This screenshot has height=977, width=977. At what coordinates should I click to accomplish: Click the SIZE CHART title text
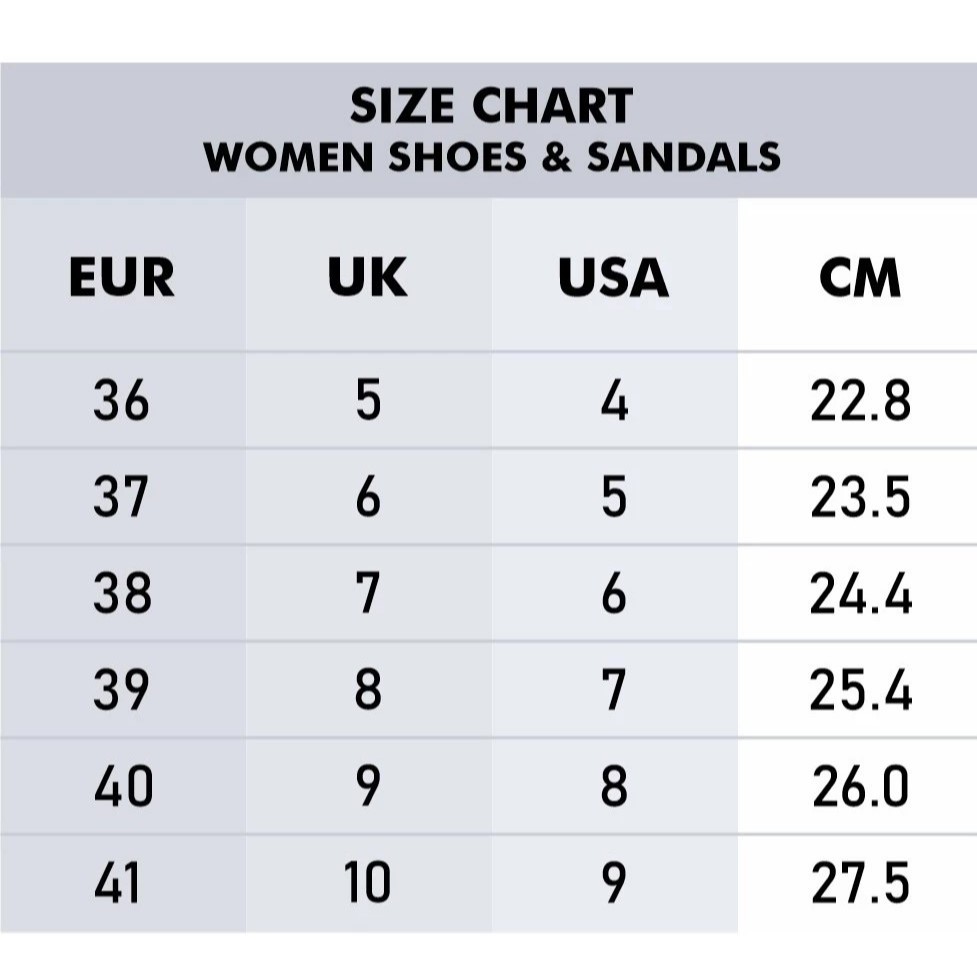[491, 106]
